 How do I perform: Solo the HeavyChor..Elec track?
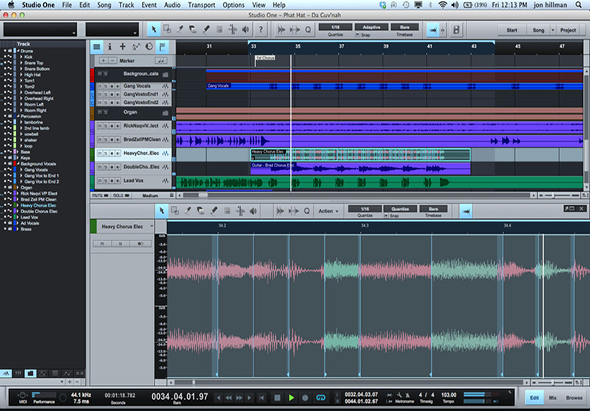(105, 153)
